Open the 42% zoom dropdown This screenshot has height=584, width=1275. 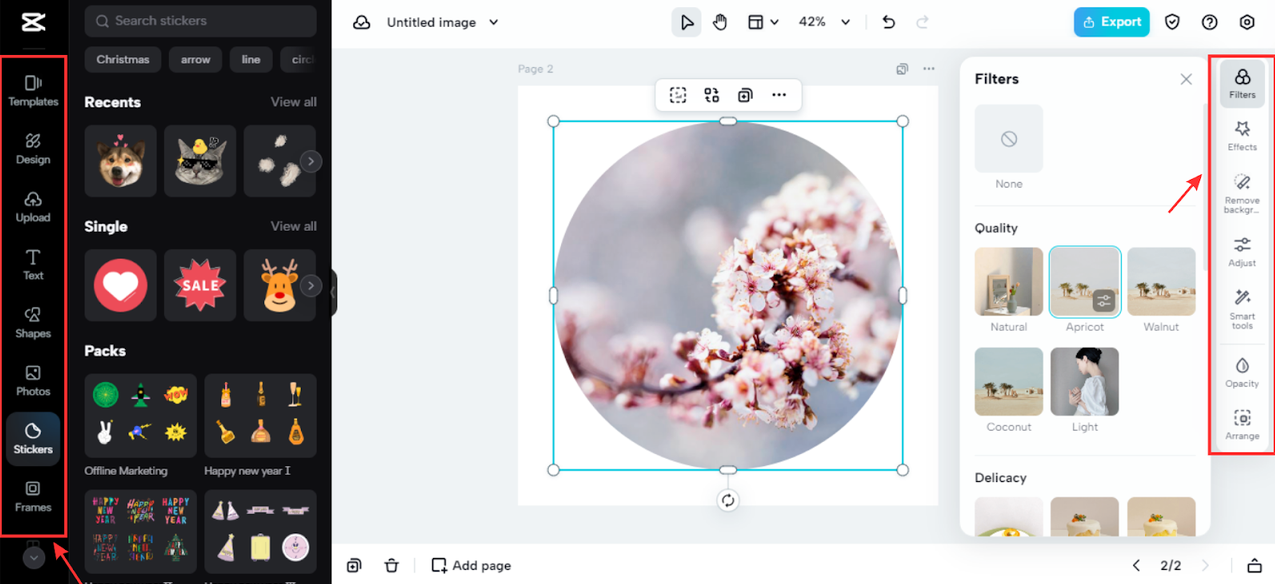coord(824,22)
